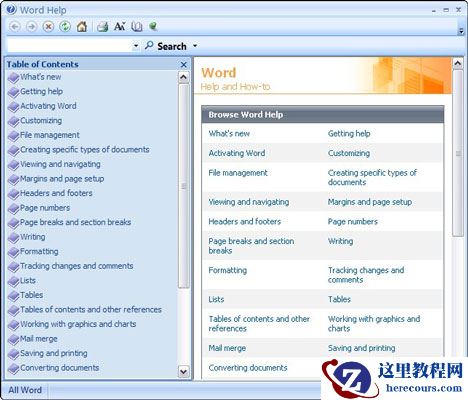
Task: Open the toolbar options arrow at right
Action: (x=461, y=31)
